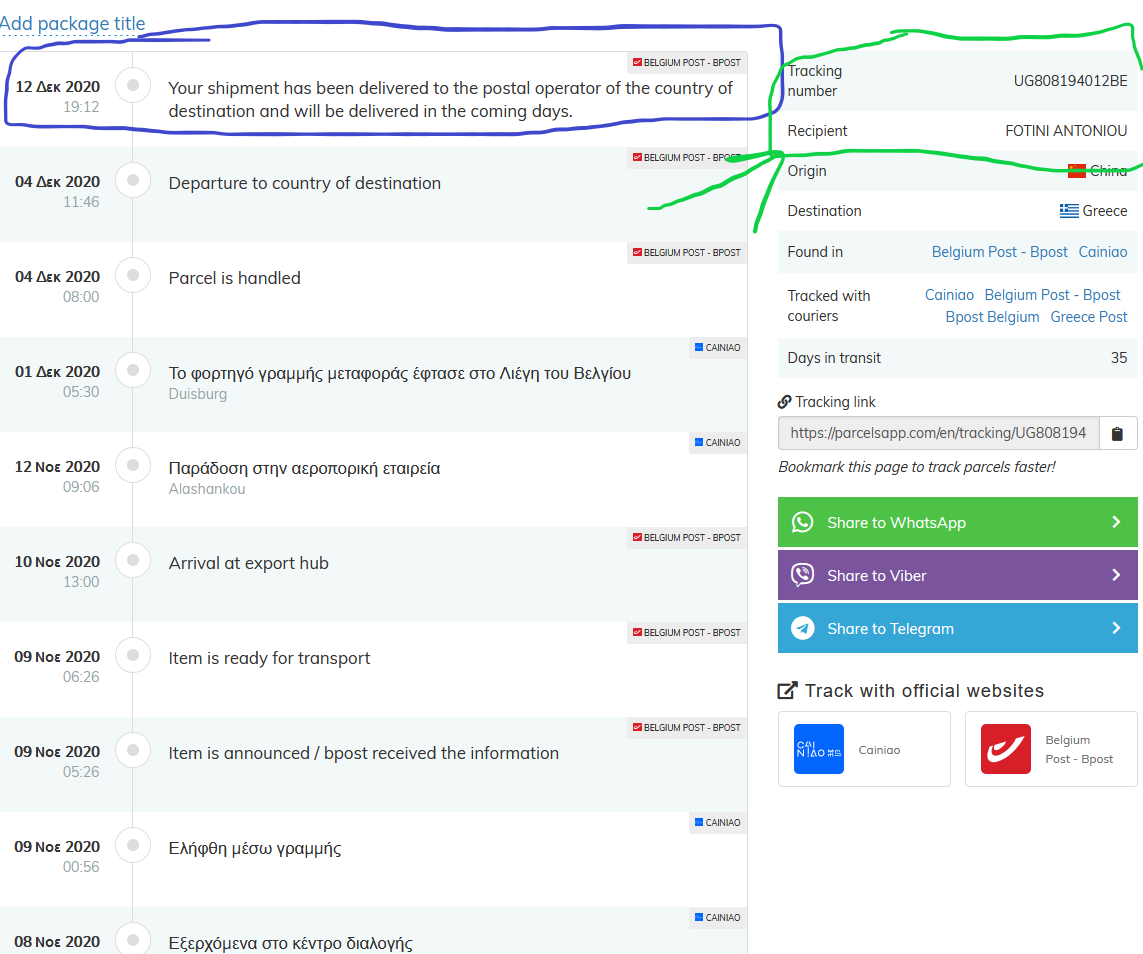The height and width of the screenshot is (954, 1143).
Task: Open Greece Post courier link
Action: [x=1088, y=317]
